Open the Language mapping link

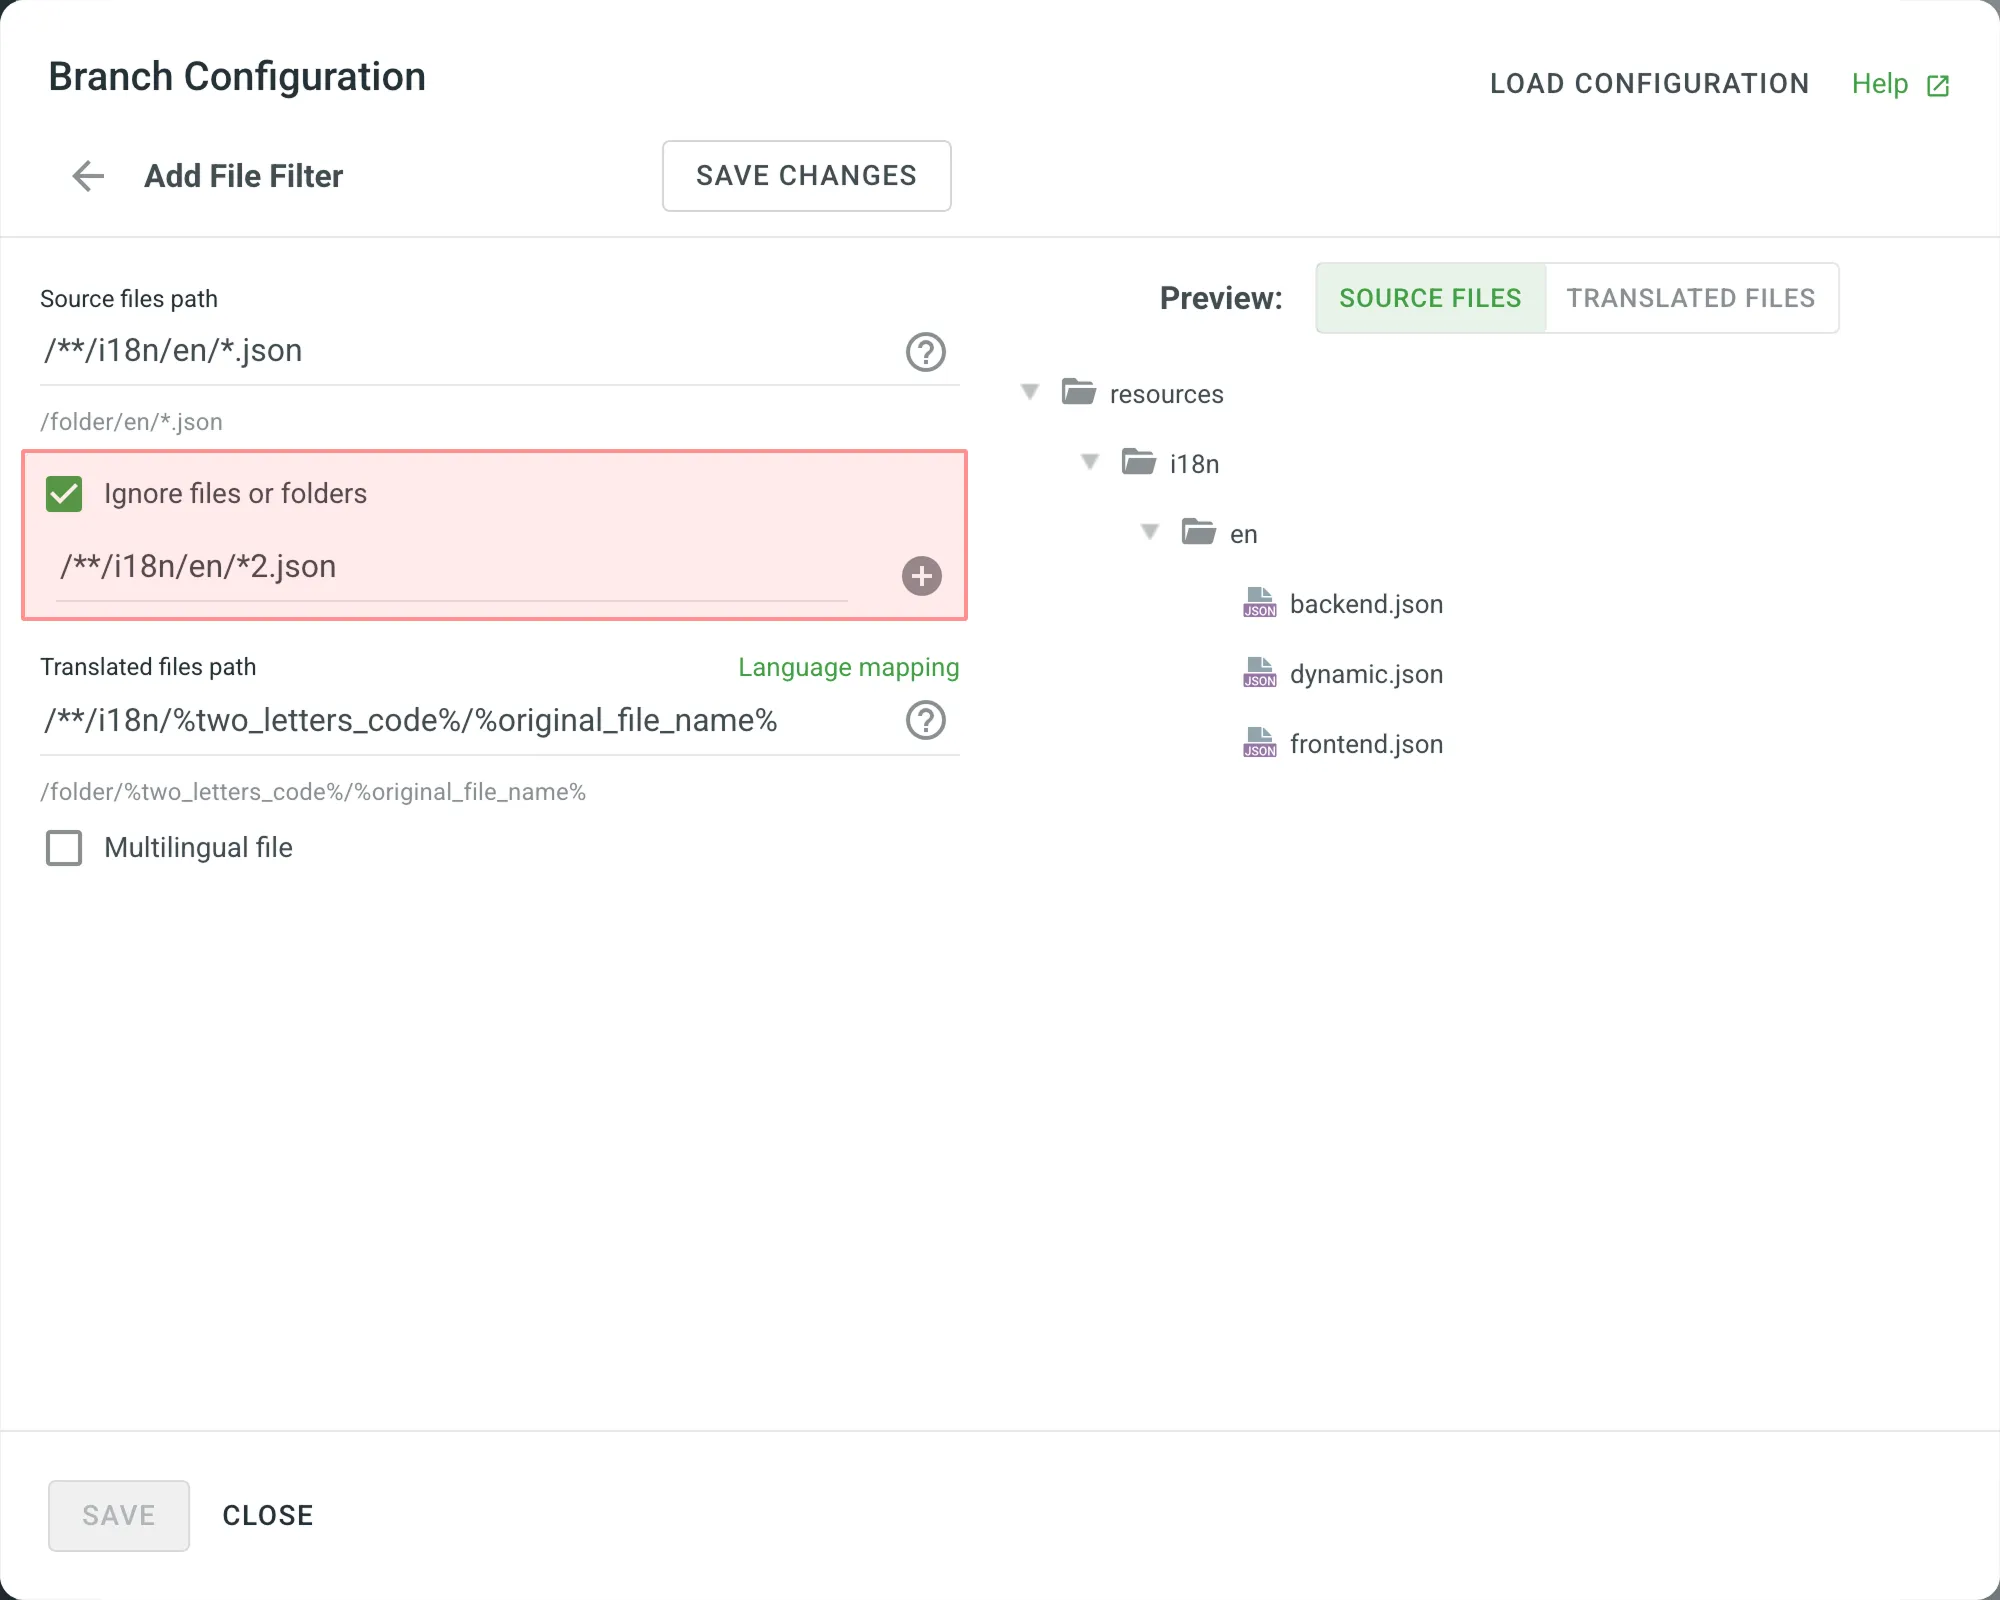tap(848, 667)
